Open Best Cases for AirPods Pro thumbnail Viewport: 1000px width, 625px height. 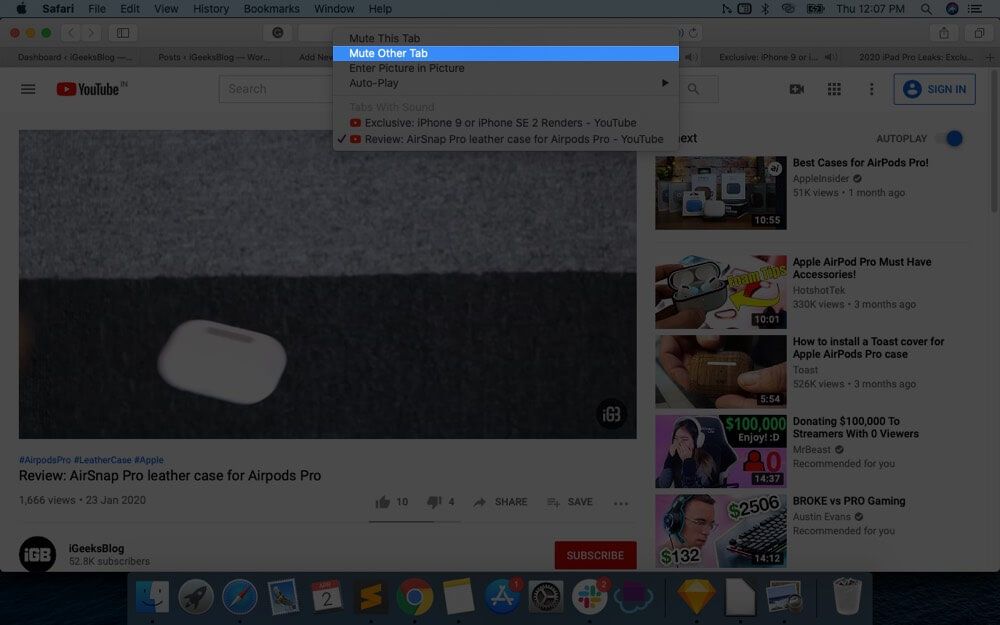point(721,193)
